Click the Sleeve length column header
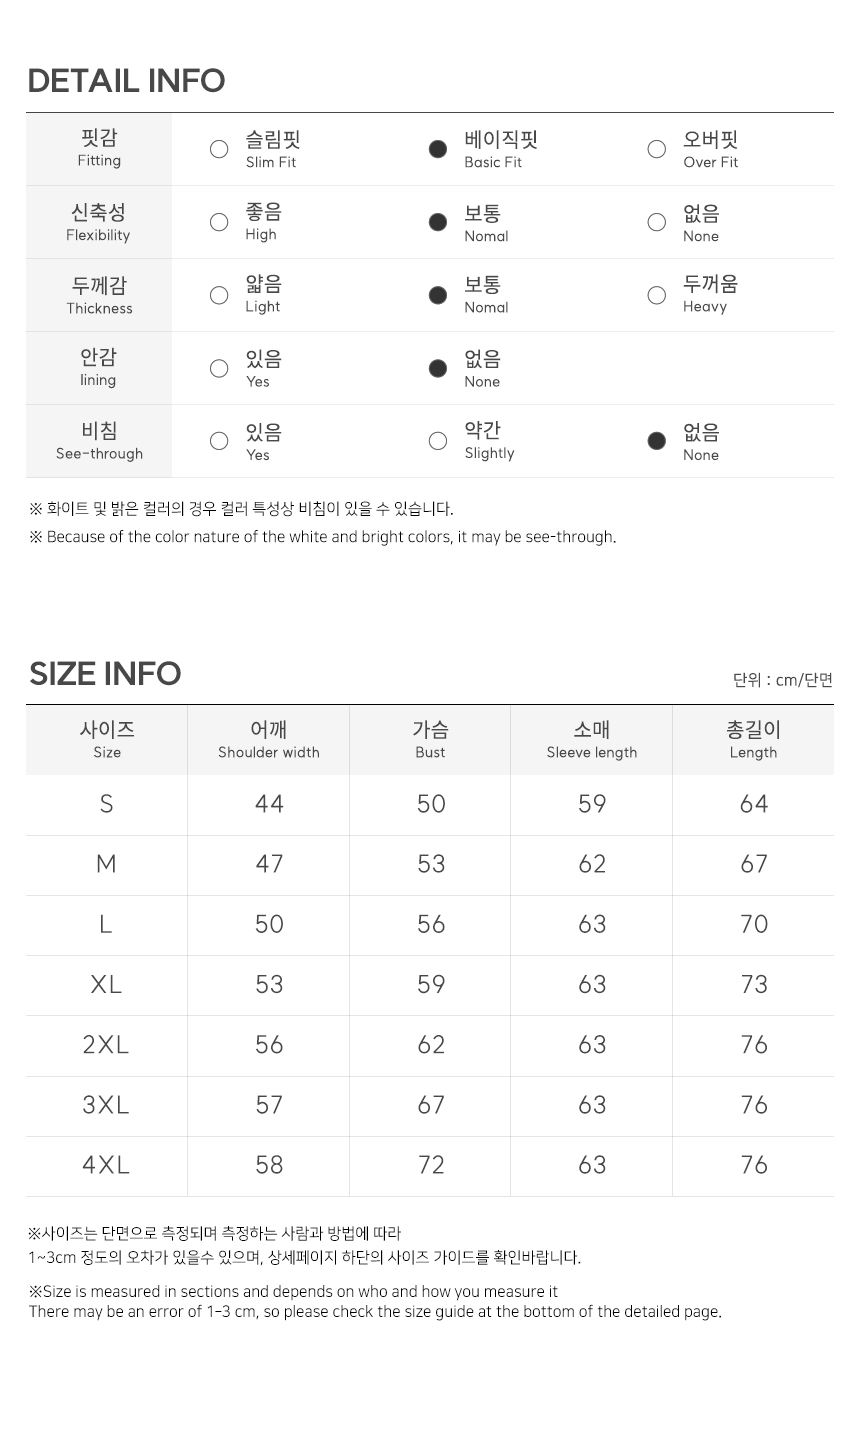Viewport: 860px width, 1433px height. point(592,740)
